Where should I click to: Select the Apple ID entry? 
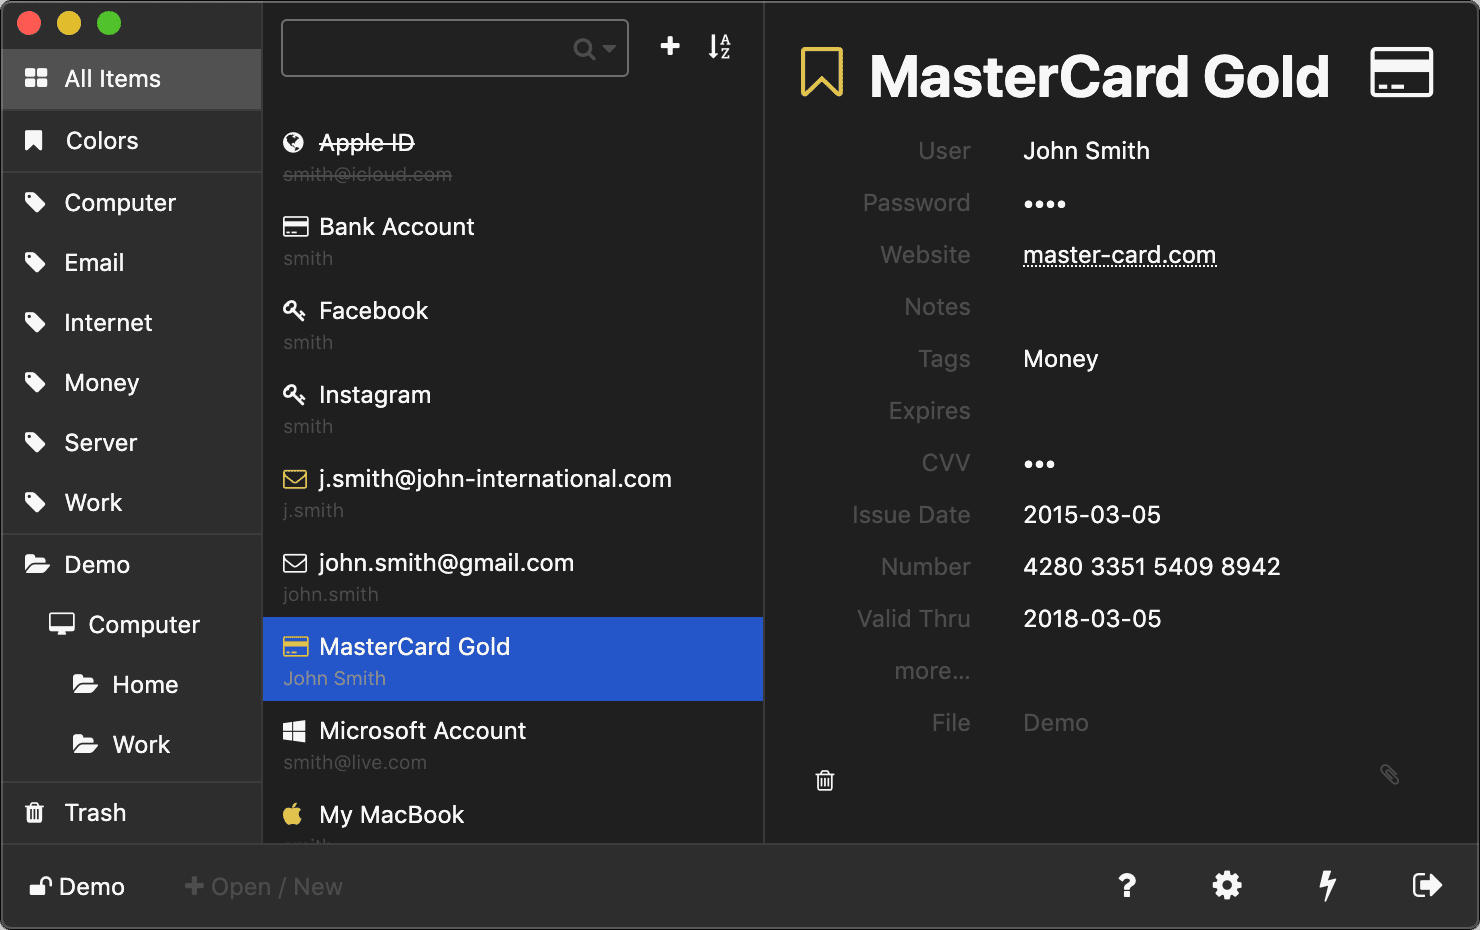tap(513, 155)
